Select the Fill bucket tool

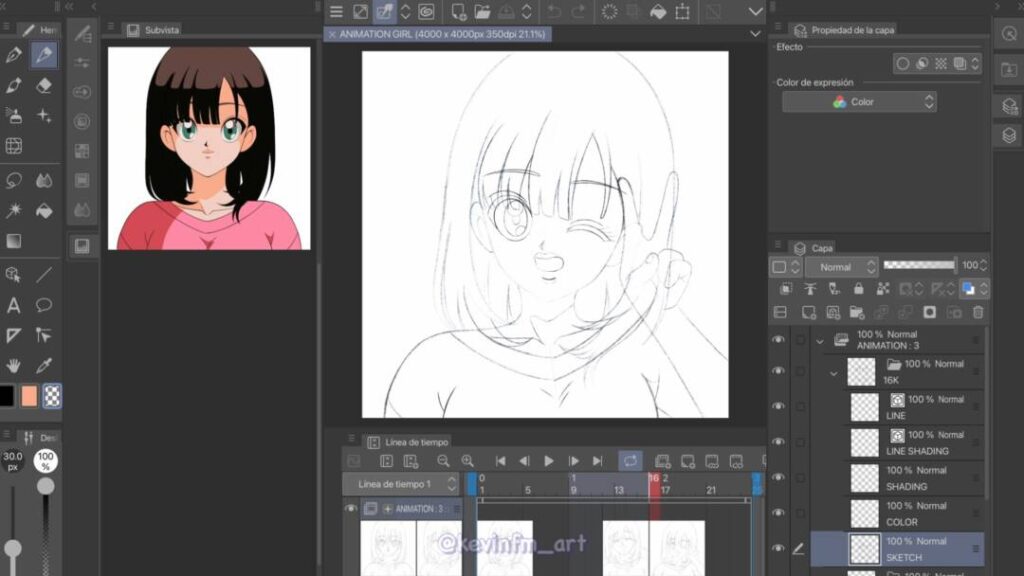click(44, 210)
